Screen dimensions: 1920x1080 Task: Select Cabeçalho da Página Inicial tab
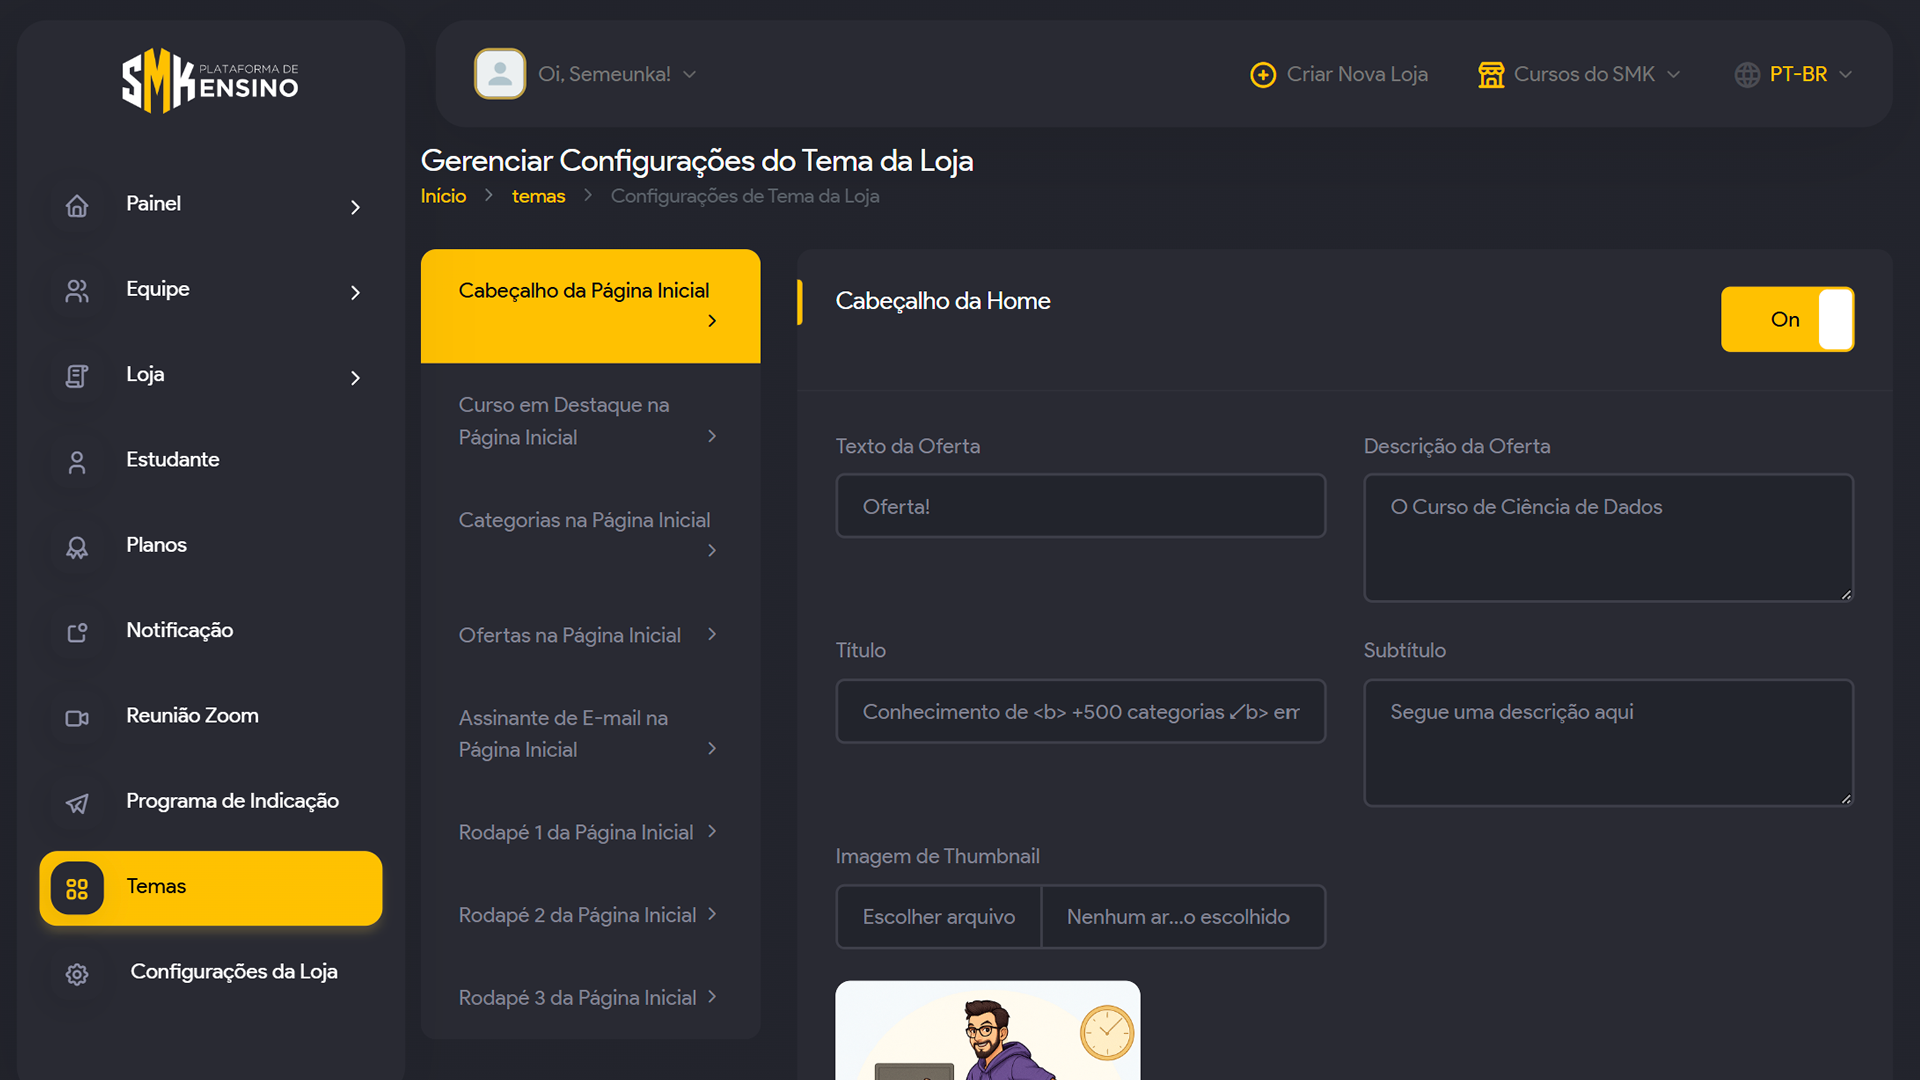pyautogui.click(x=590, y=306)
